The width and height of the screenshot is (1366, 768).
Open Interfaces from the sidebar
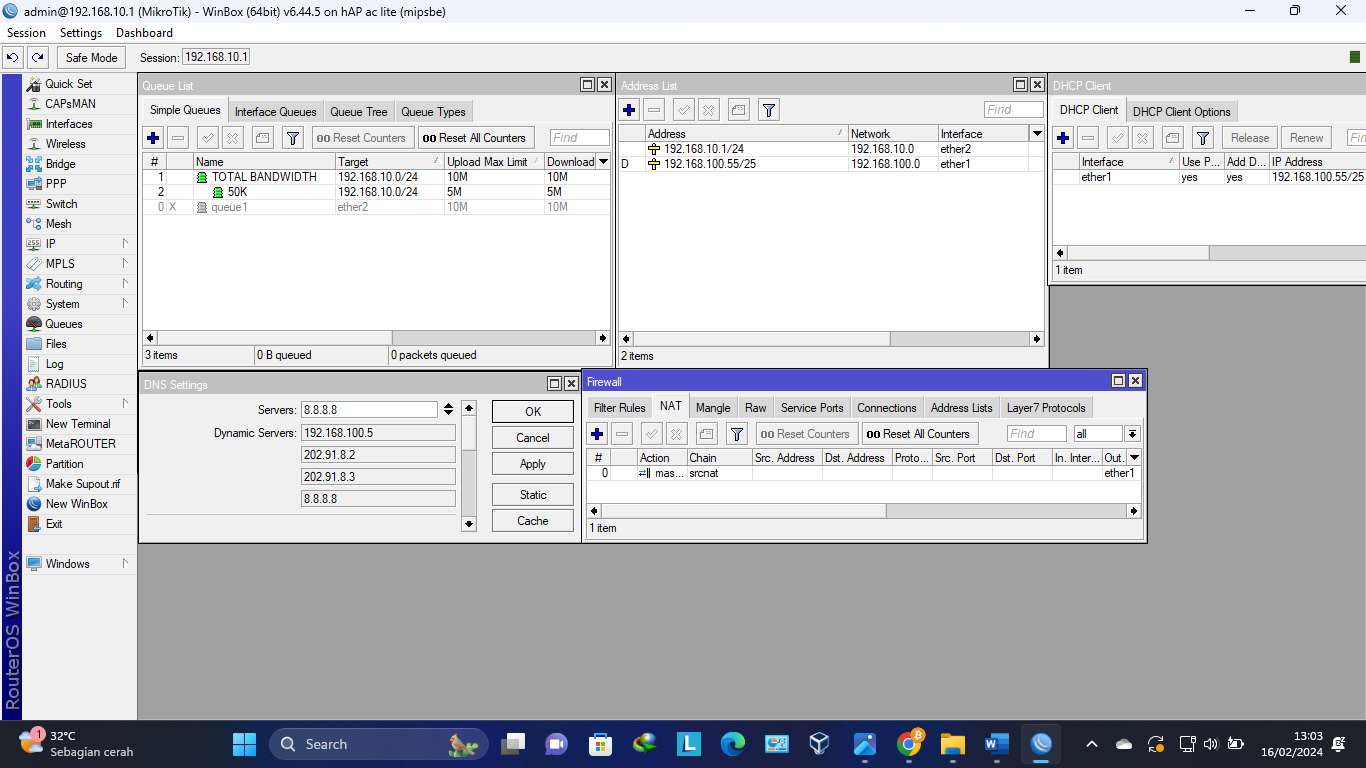point(69,124)
